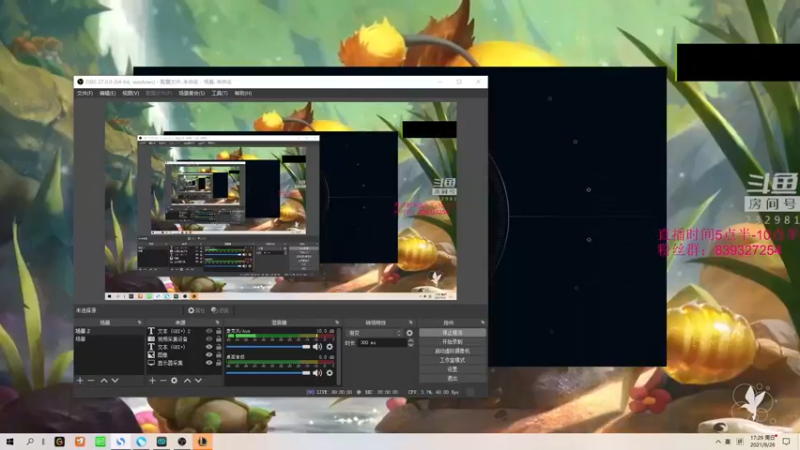
Task: Move scene down in Scenes panel
Action: click(x=115, y=381)
